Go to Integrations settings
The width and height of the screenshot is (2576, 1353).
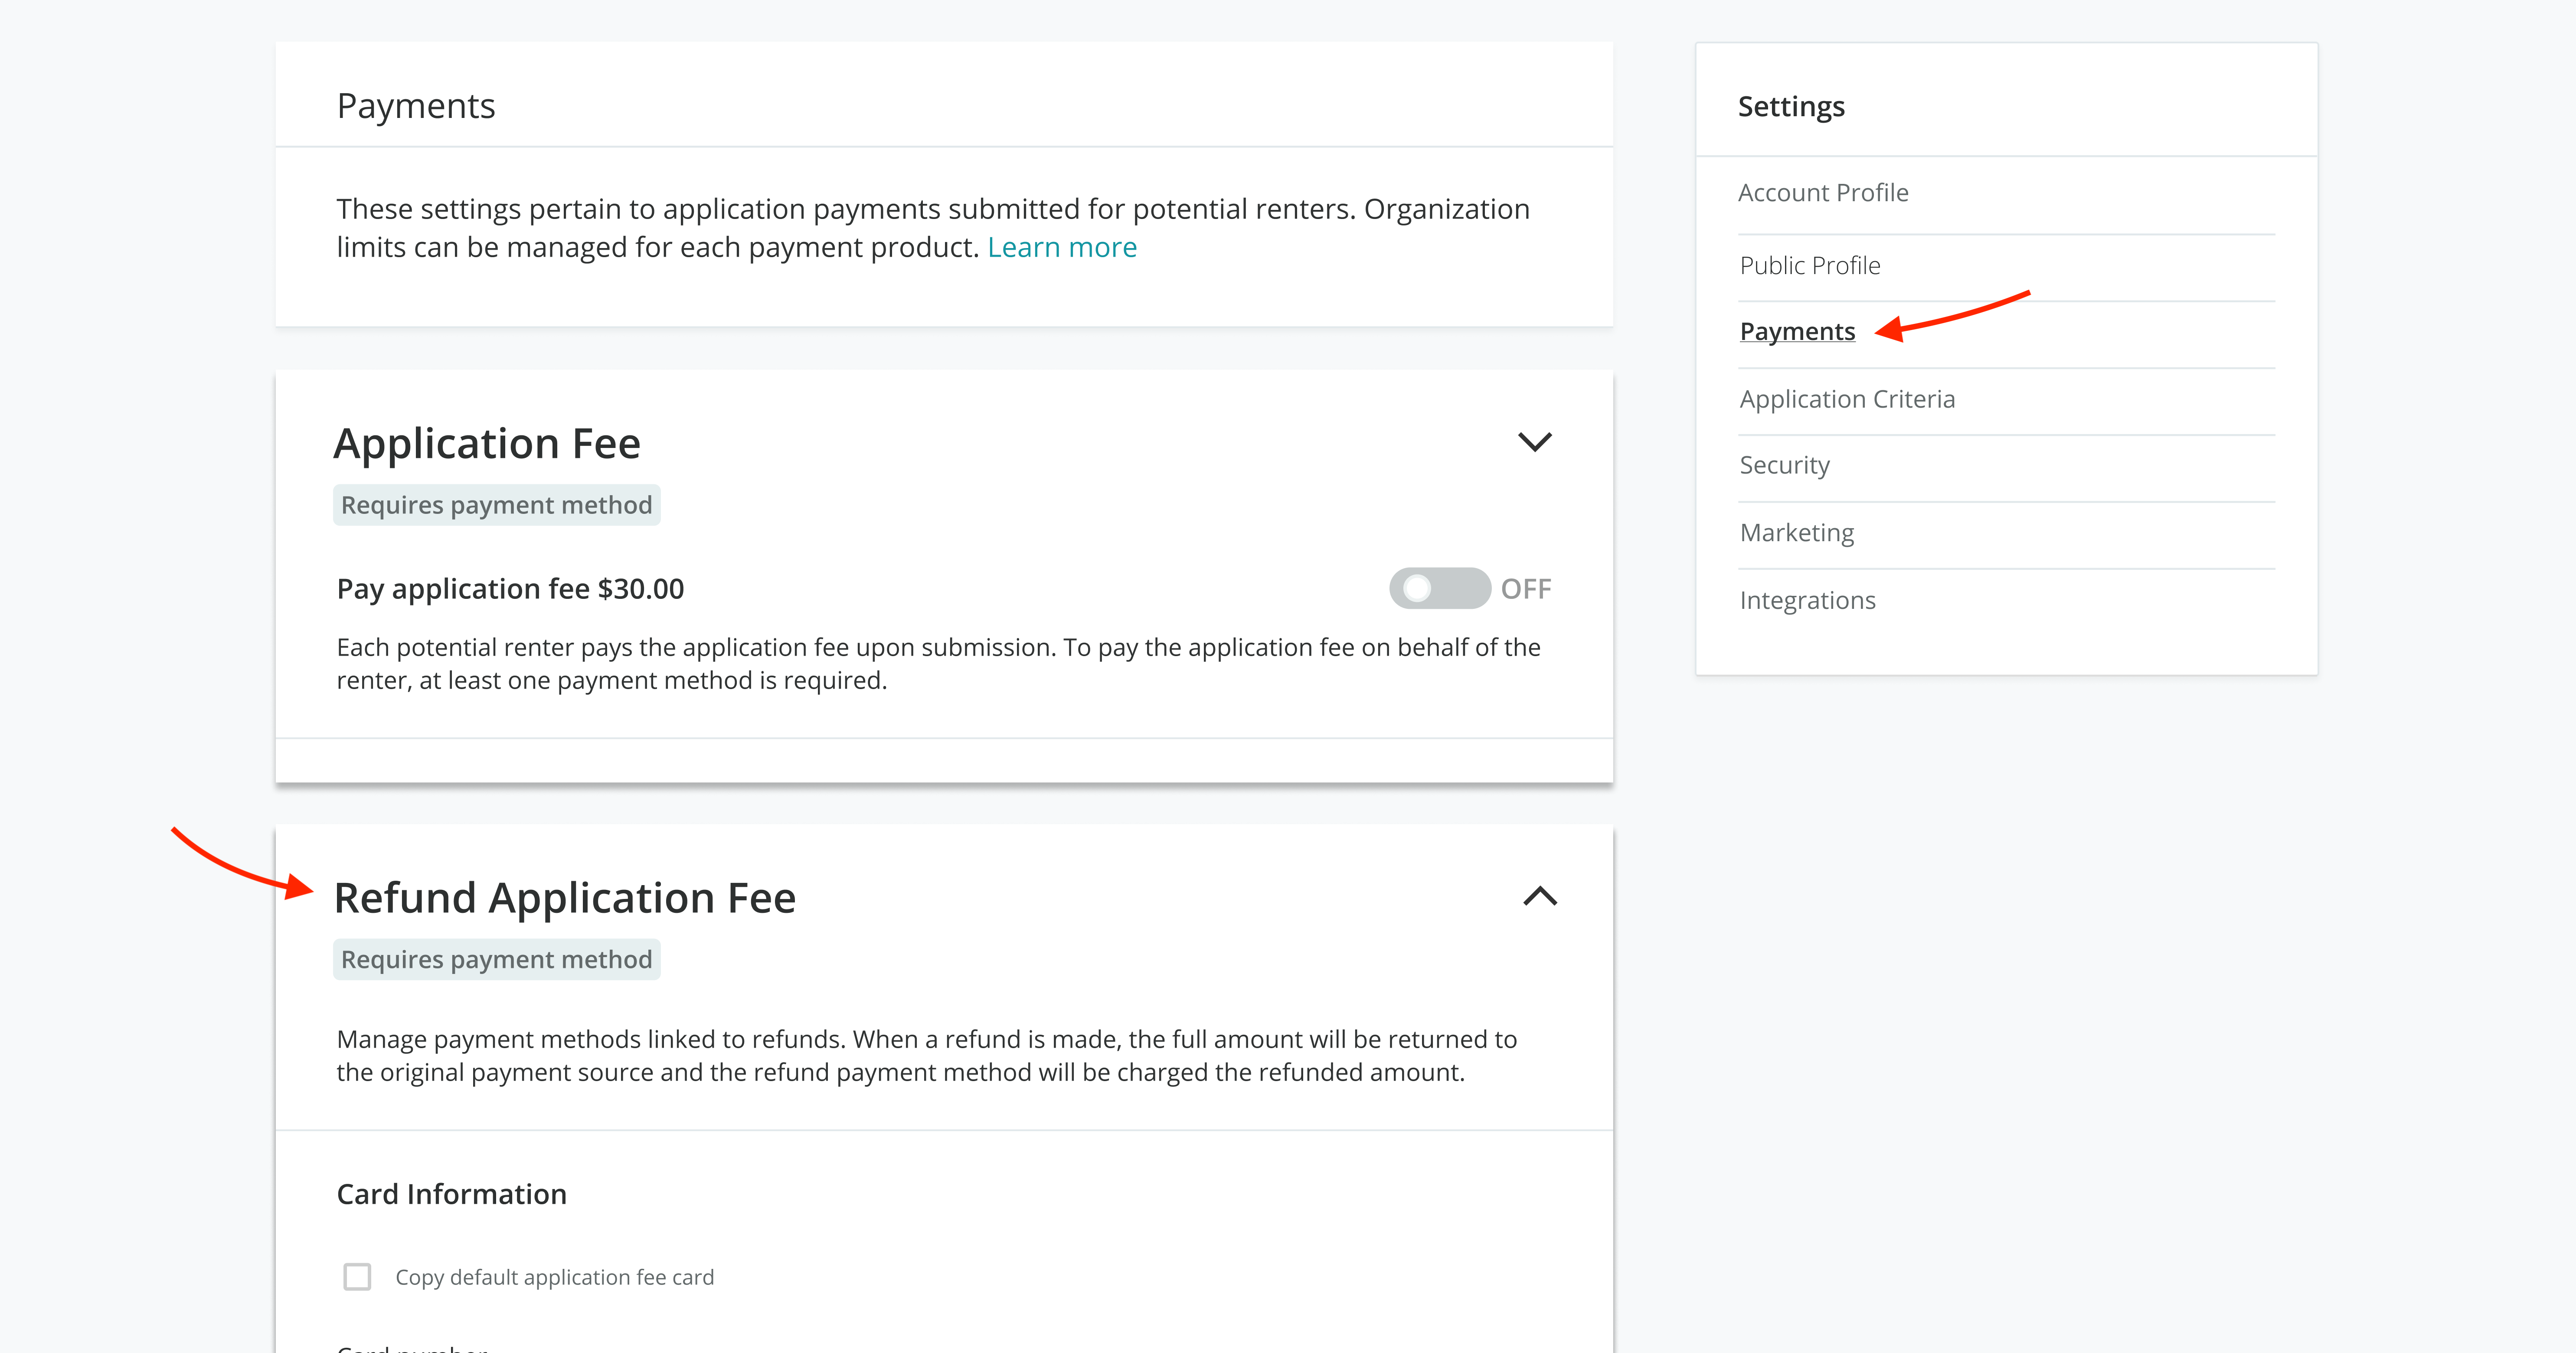pyautogui.click(x=1807, y=600)
